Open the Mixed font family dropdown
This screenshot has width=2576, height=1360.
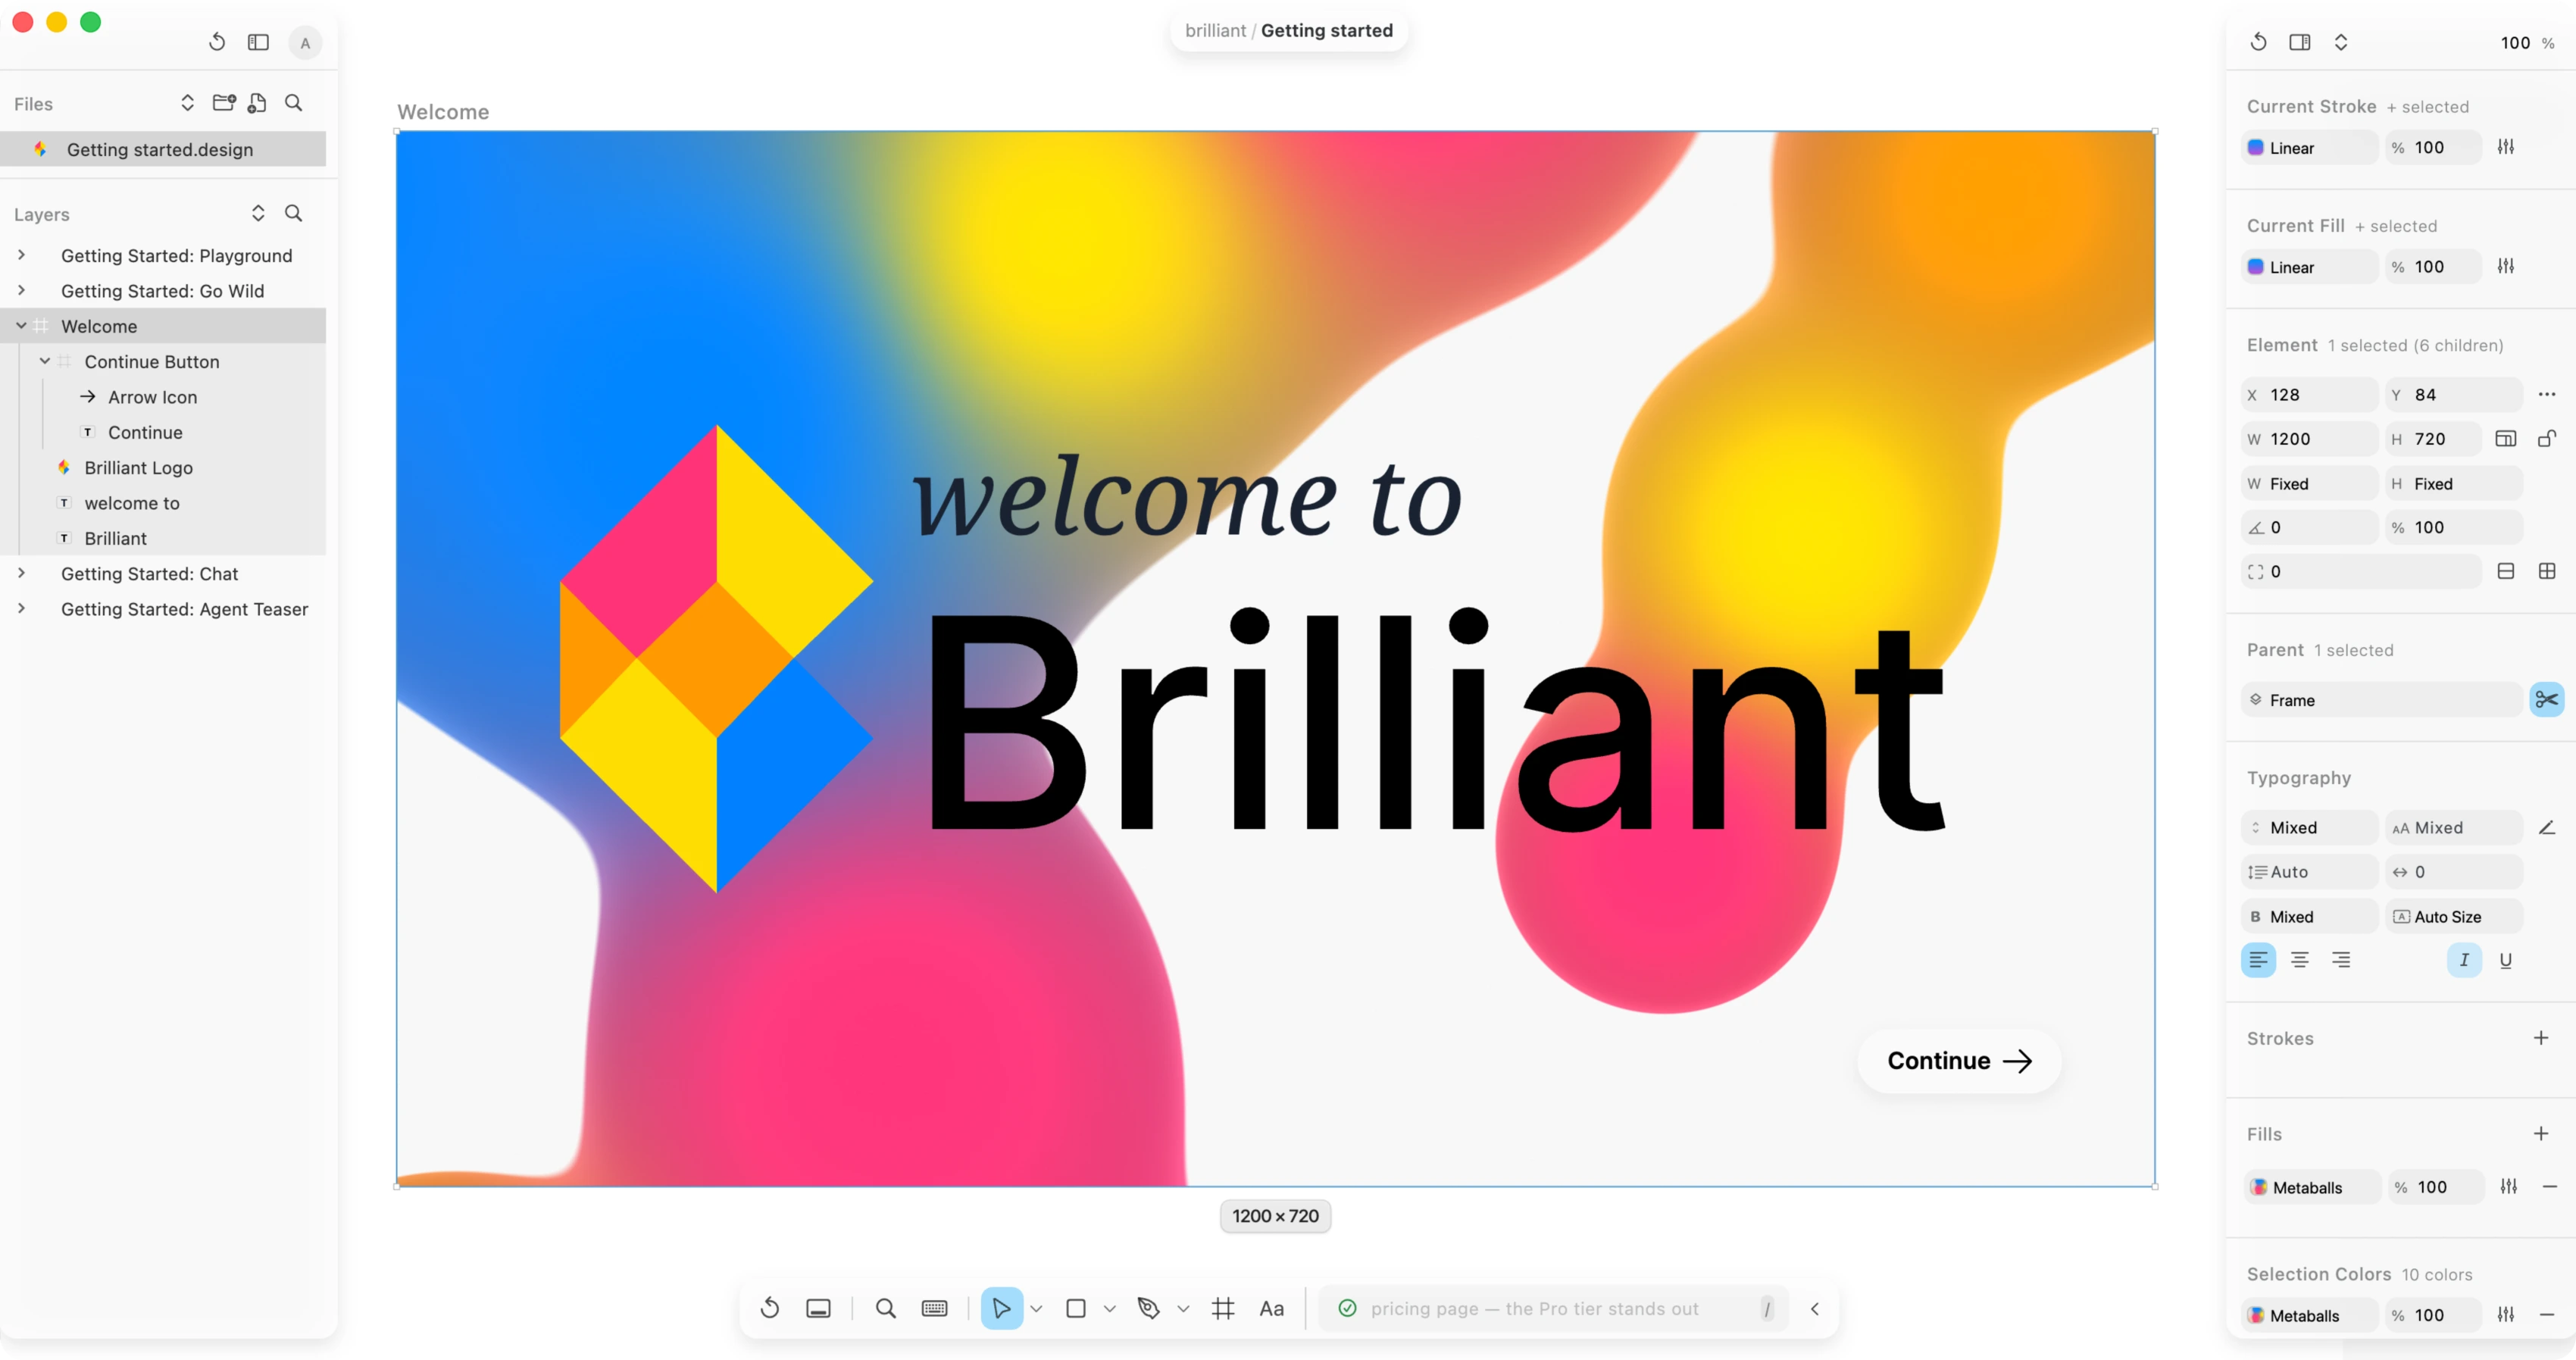[2310, 828]
